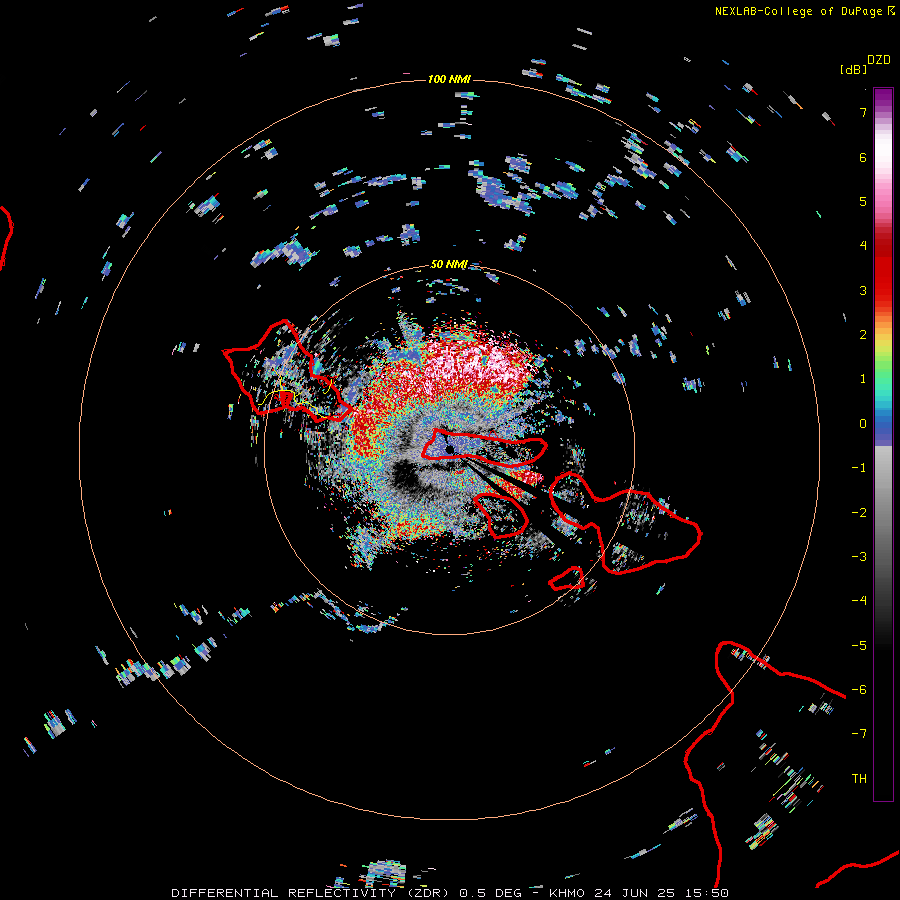This screenshot has height=900, width=900.
Task: Click the 50 NMI range ring label
Action: (449, 264)
